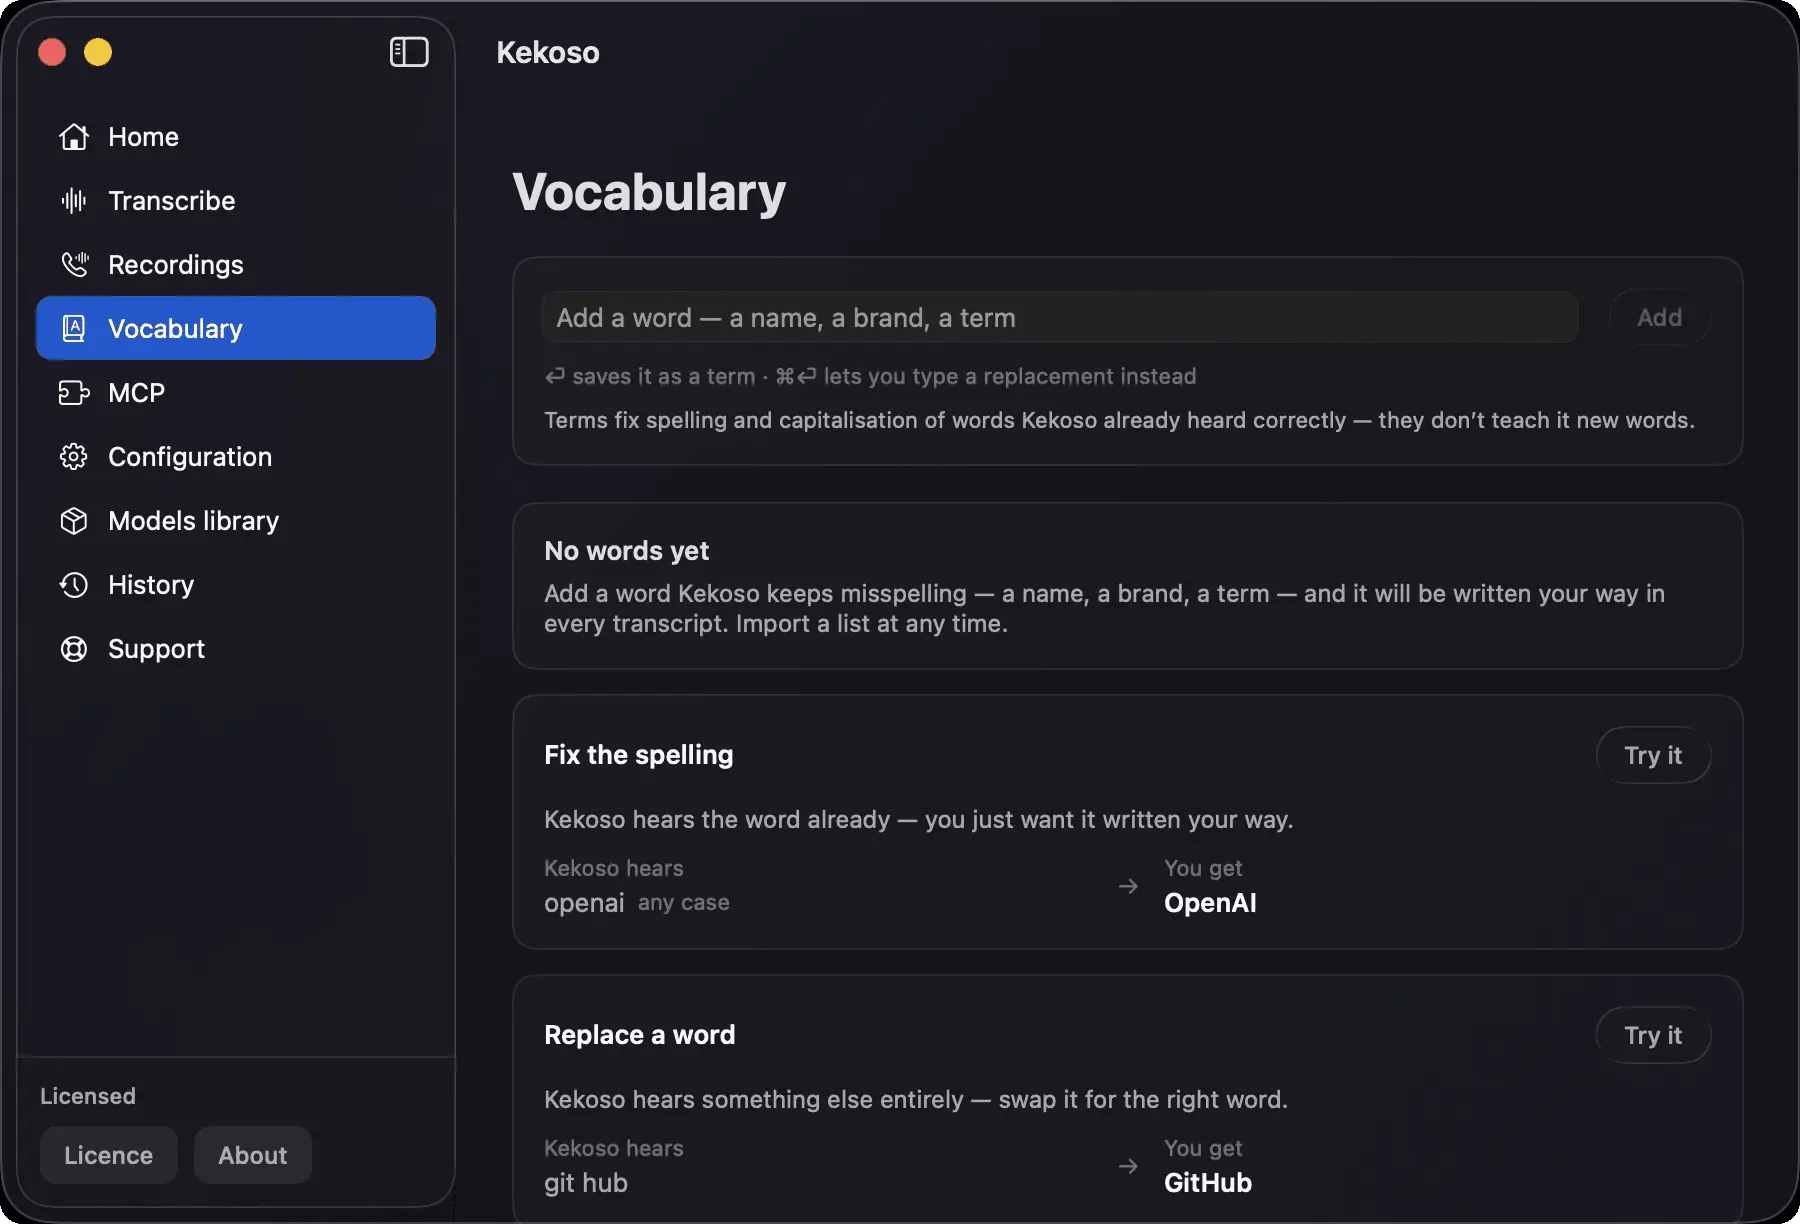
Task: Toggle the sidebar collapse icon
Action: point(409,52)
